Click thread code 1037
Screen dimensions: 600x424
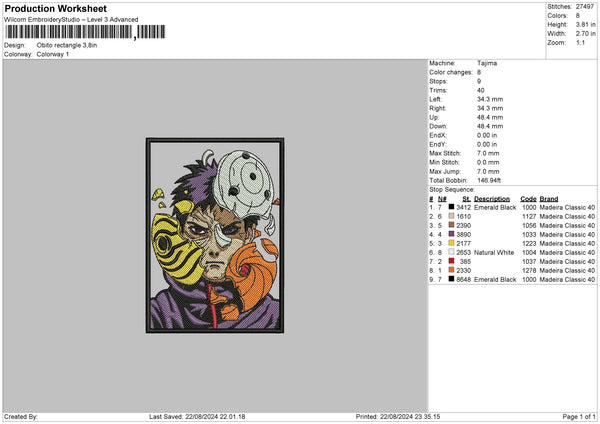pyautogui.click(x=529, y=261)
